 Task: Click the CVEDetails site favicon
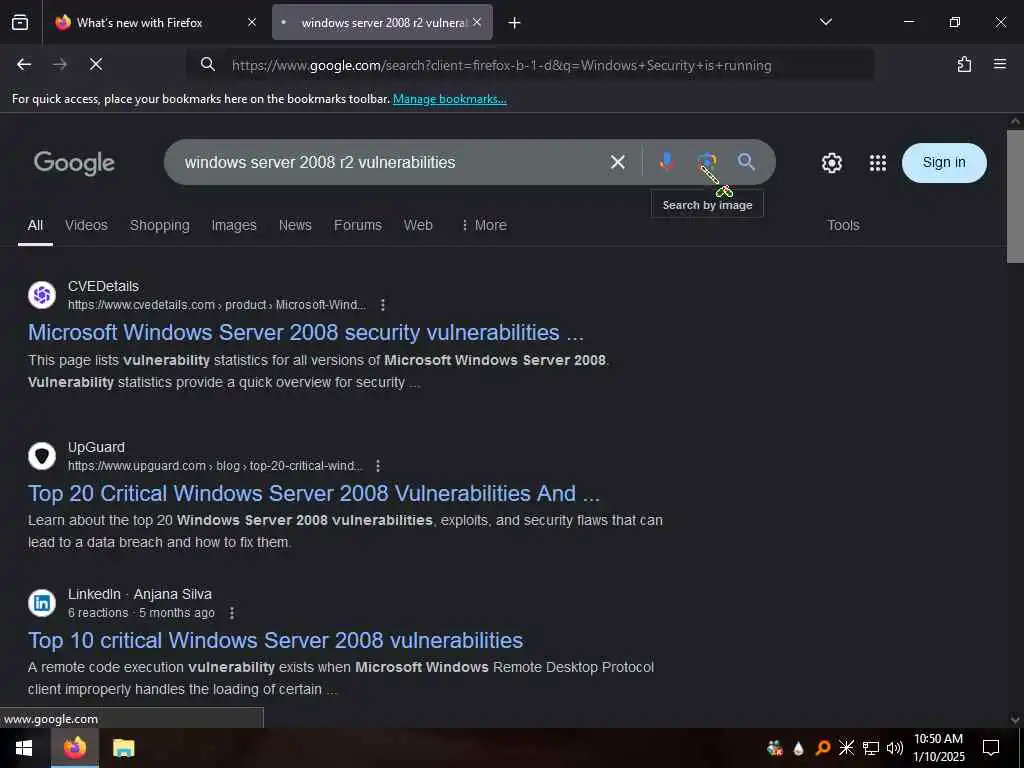42,295
